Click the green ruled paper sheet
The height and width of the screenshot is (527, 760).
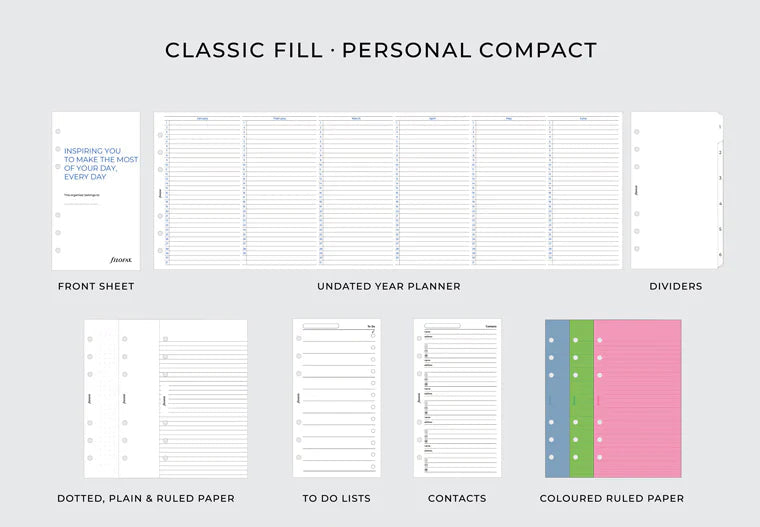click(581, 398)
